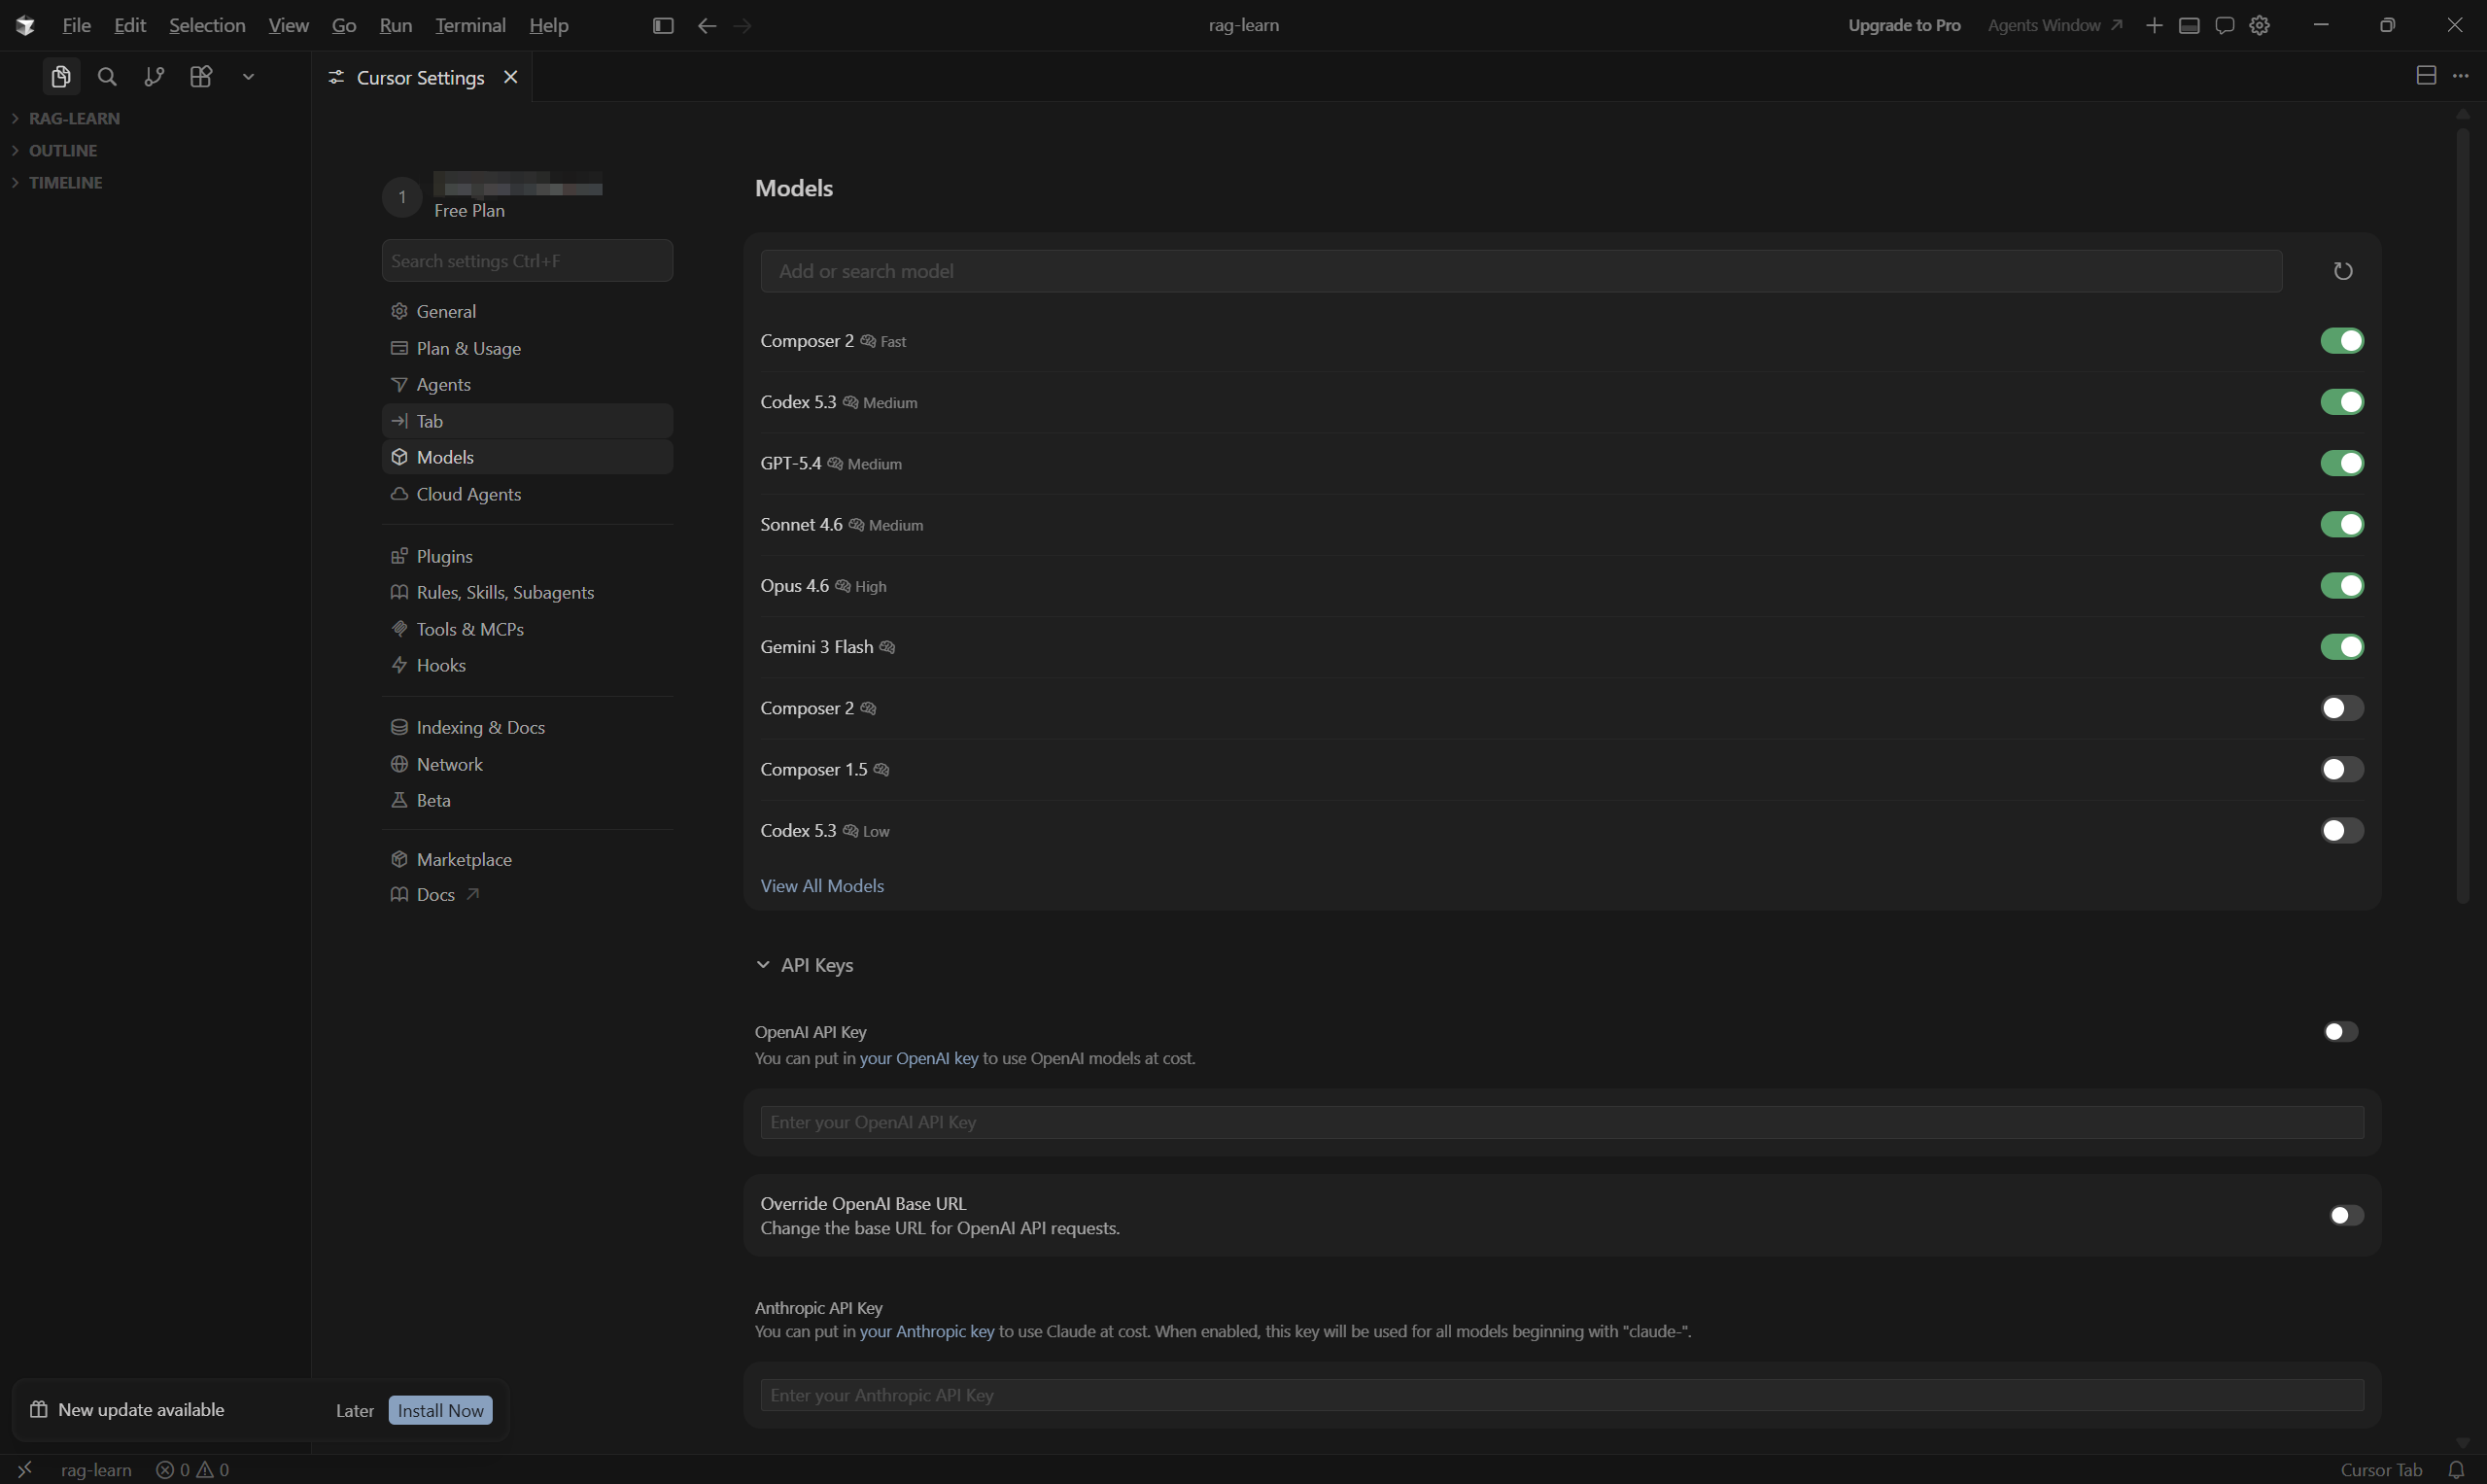
Task: Click the remote connection status icon
Action: point(25,1469)
